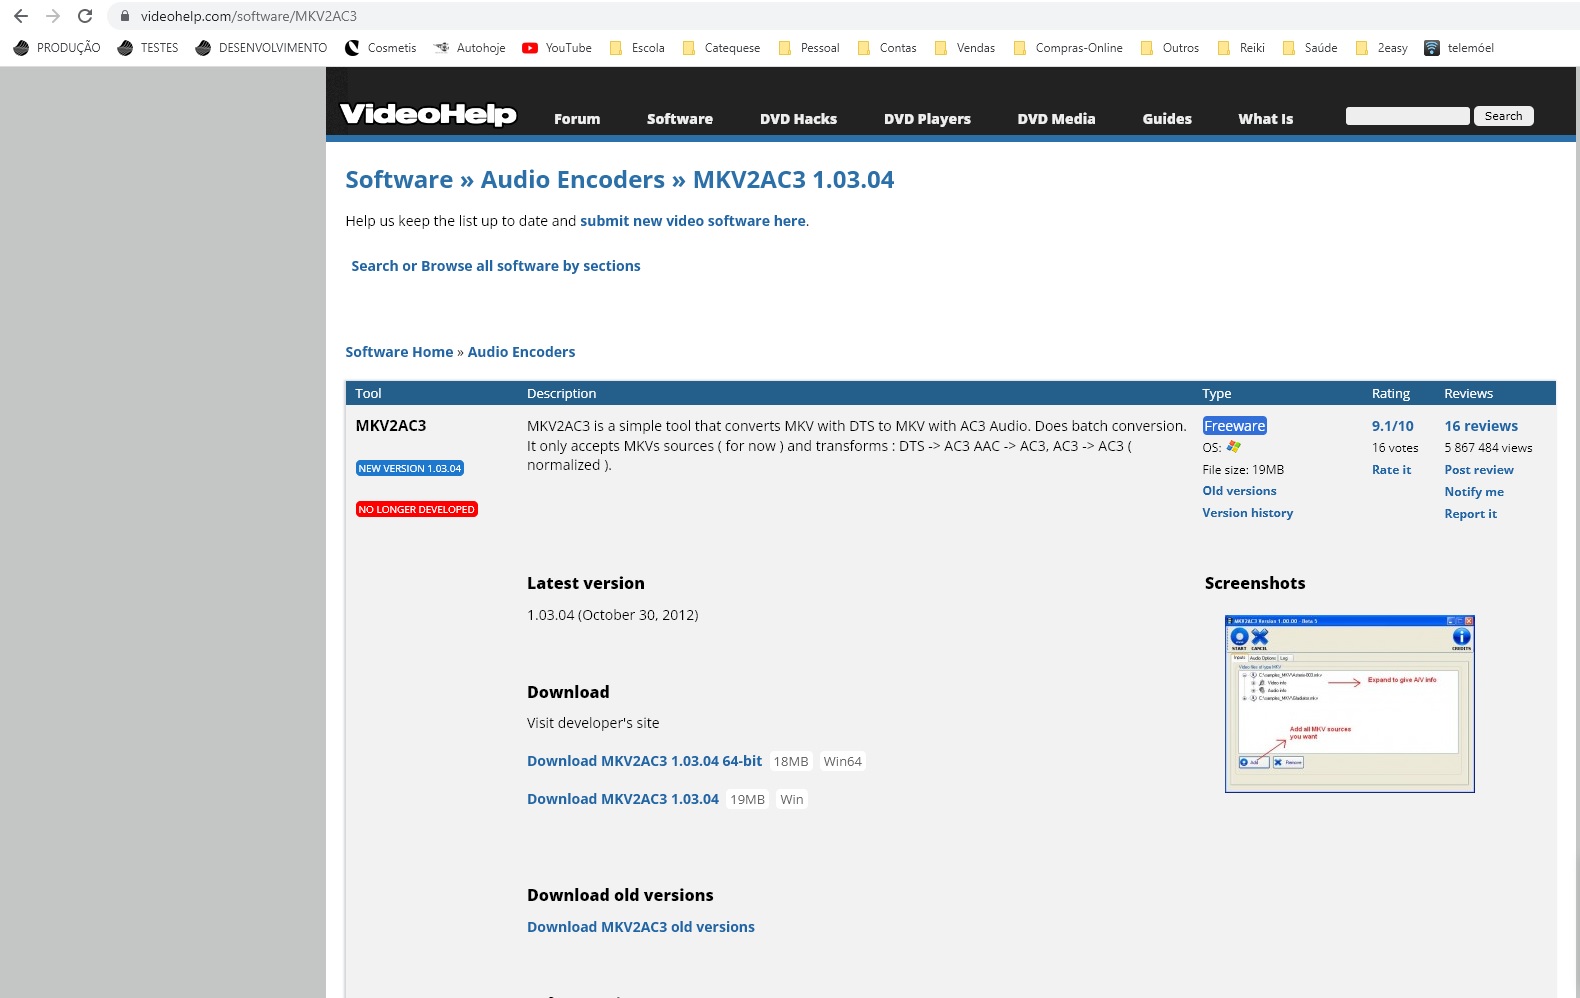Open the 2easy bookmark folder
The image size is (1580, 998).
[1381, 48]
